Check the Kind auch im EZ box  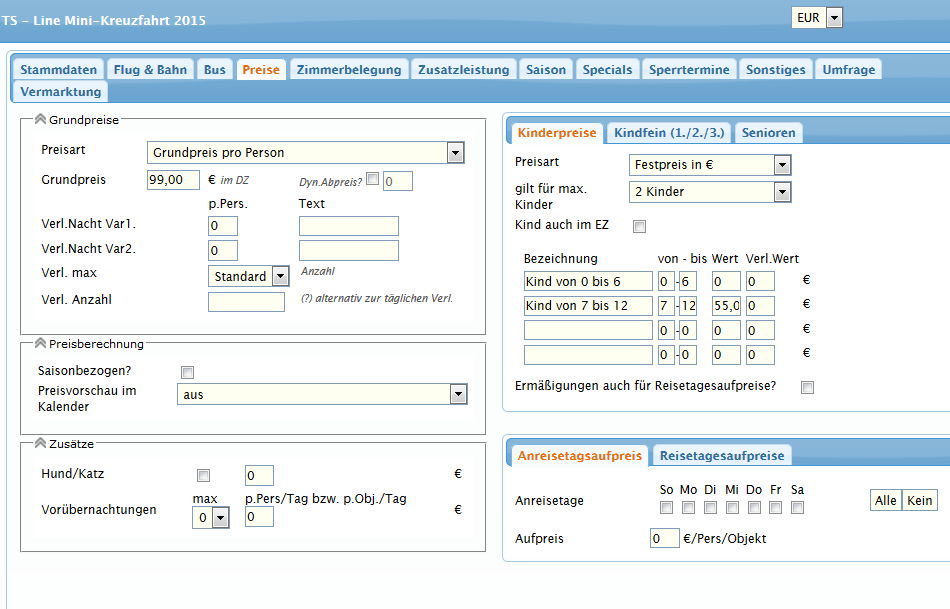(x=640, y=227)
